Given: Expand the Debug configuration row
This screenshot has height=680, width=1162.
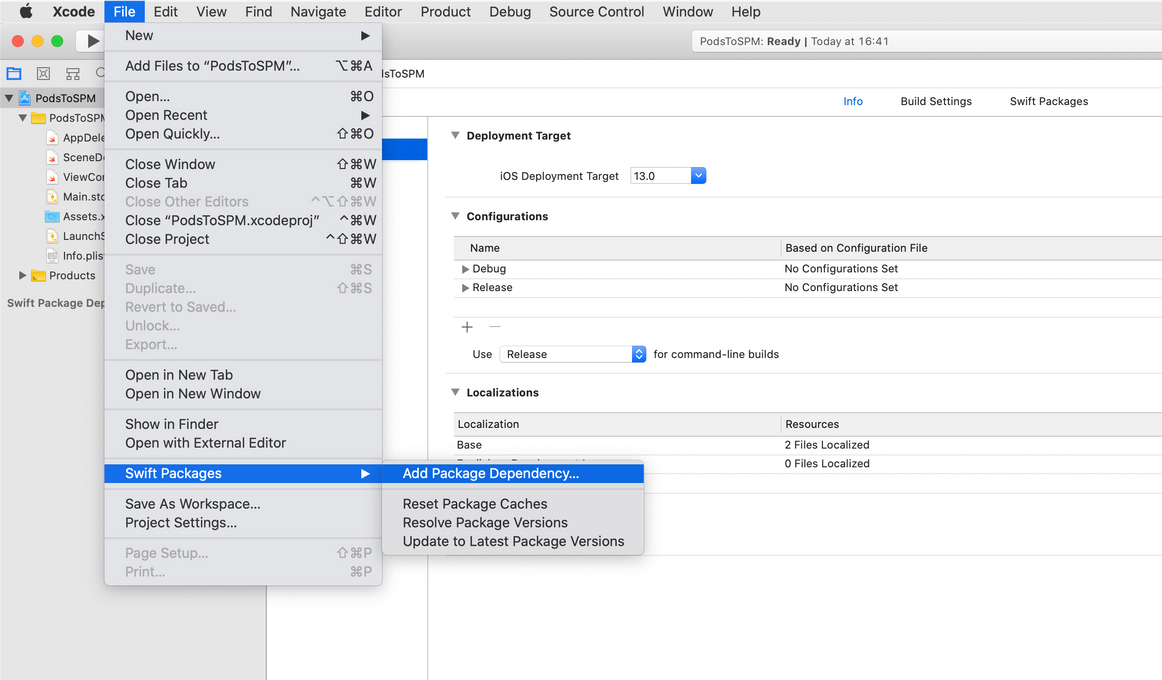Looking at the screenshot, I should [465, 269].
